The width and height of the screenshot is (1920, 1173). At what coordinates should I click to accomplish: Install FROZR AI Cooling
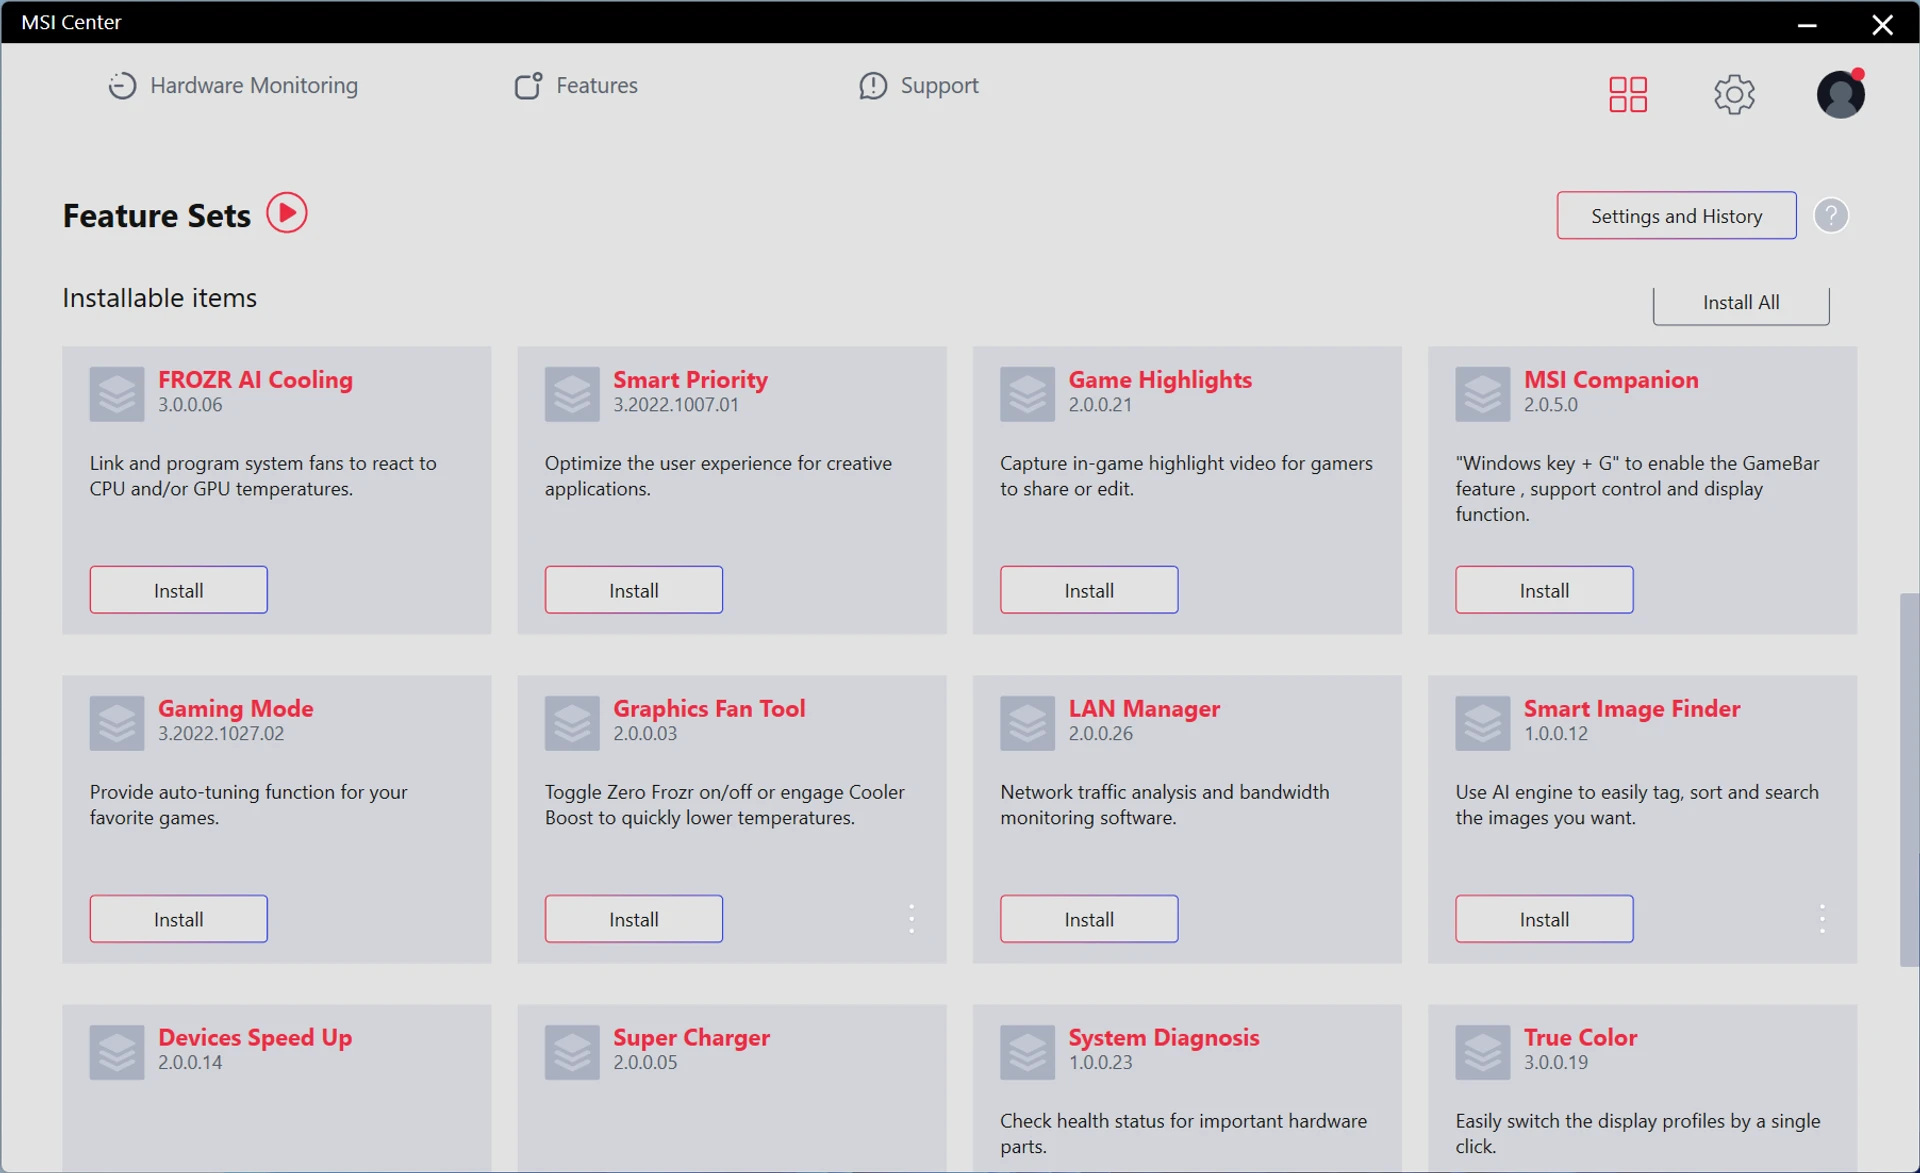pyautogui.click(x=178, y=590)
